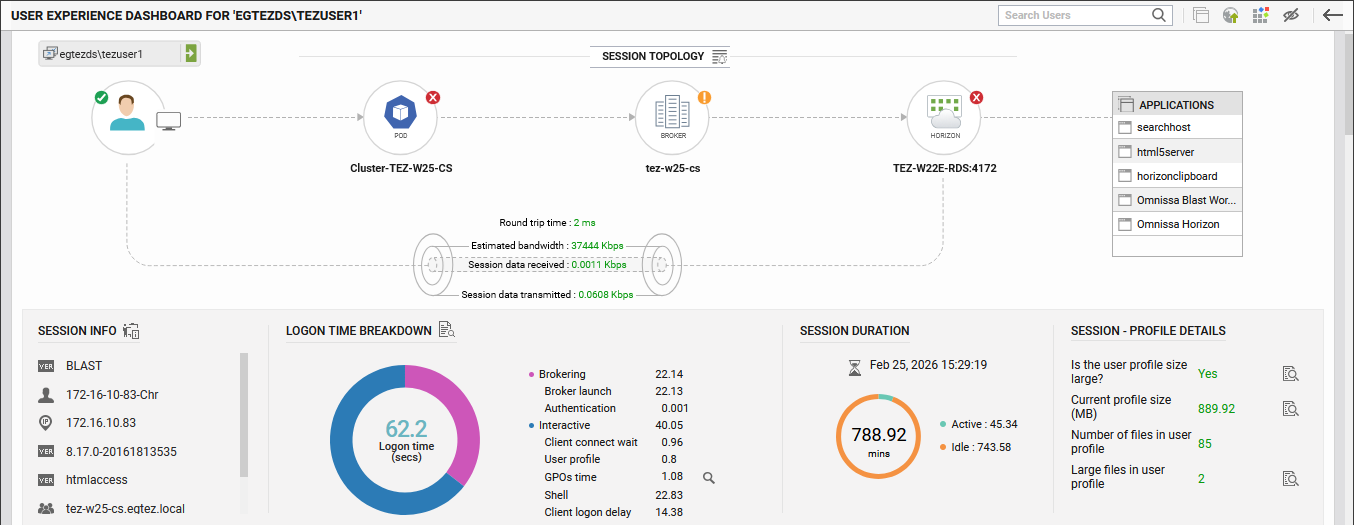Image resolution: width=1354 pixels, height=525 pixels.
Task: Select the Cluster-TEZ-W25-CS pod node icon
Action: [x=401, y=118]
